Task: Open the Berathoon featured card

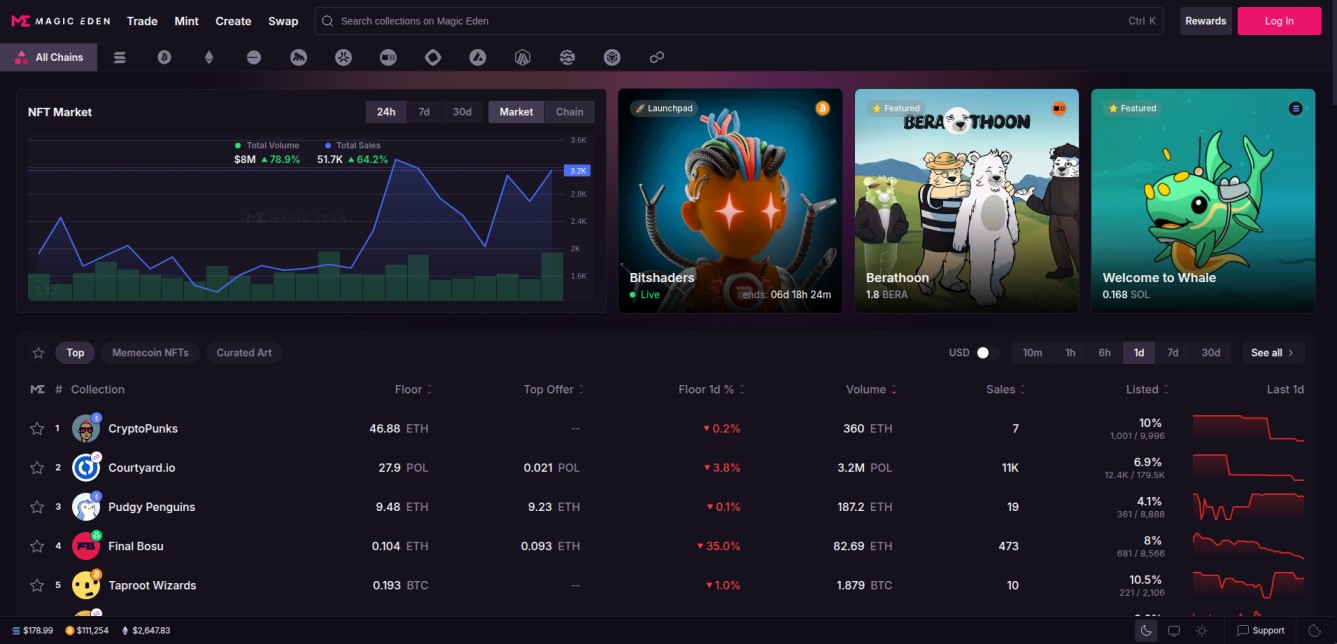Action: pos(967,201)
